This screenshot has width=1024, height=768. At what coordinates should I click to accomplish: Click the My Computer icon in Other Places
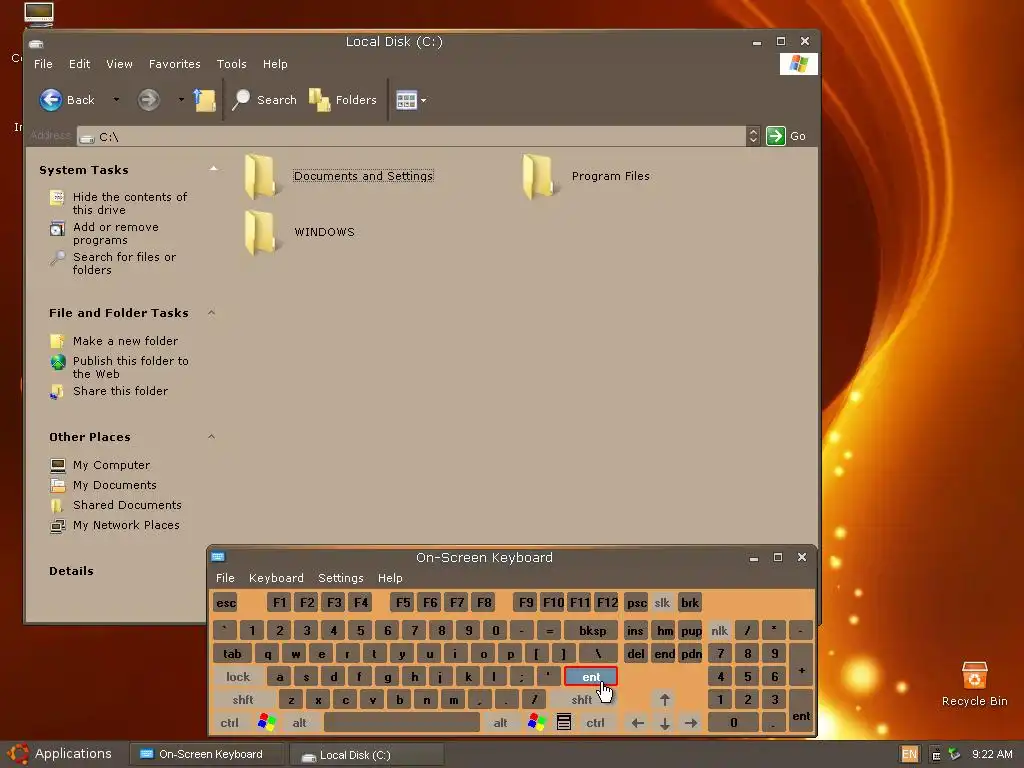tap(57, 465)
